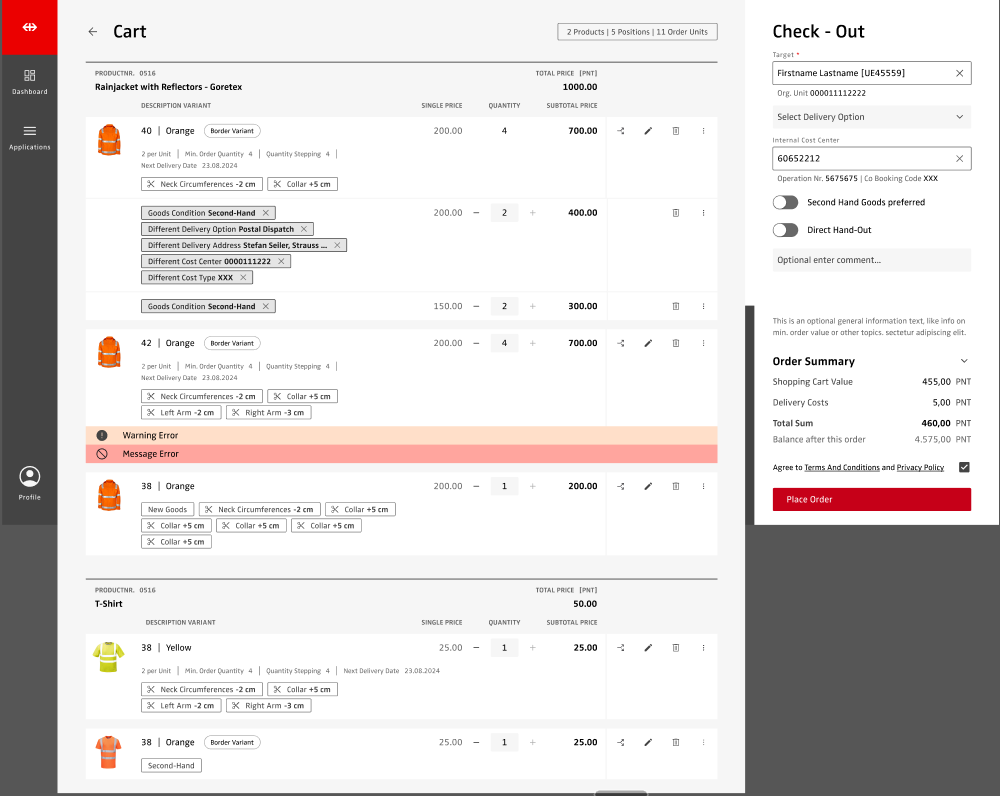Open Applications in the sidebar
1000x796 pixels.
pyautogui.click(x=29, y=137)
